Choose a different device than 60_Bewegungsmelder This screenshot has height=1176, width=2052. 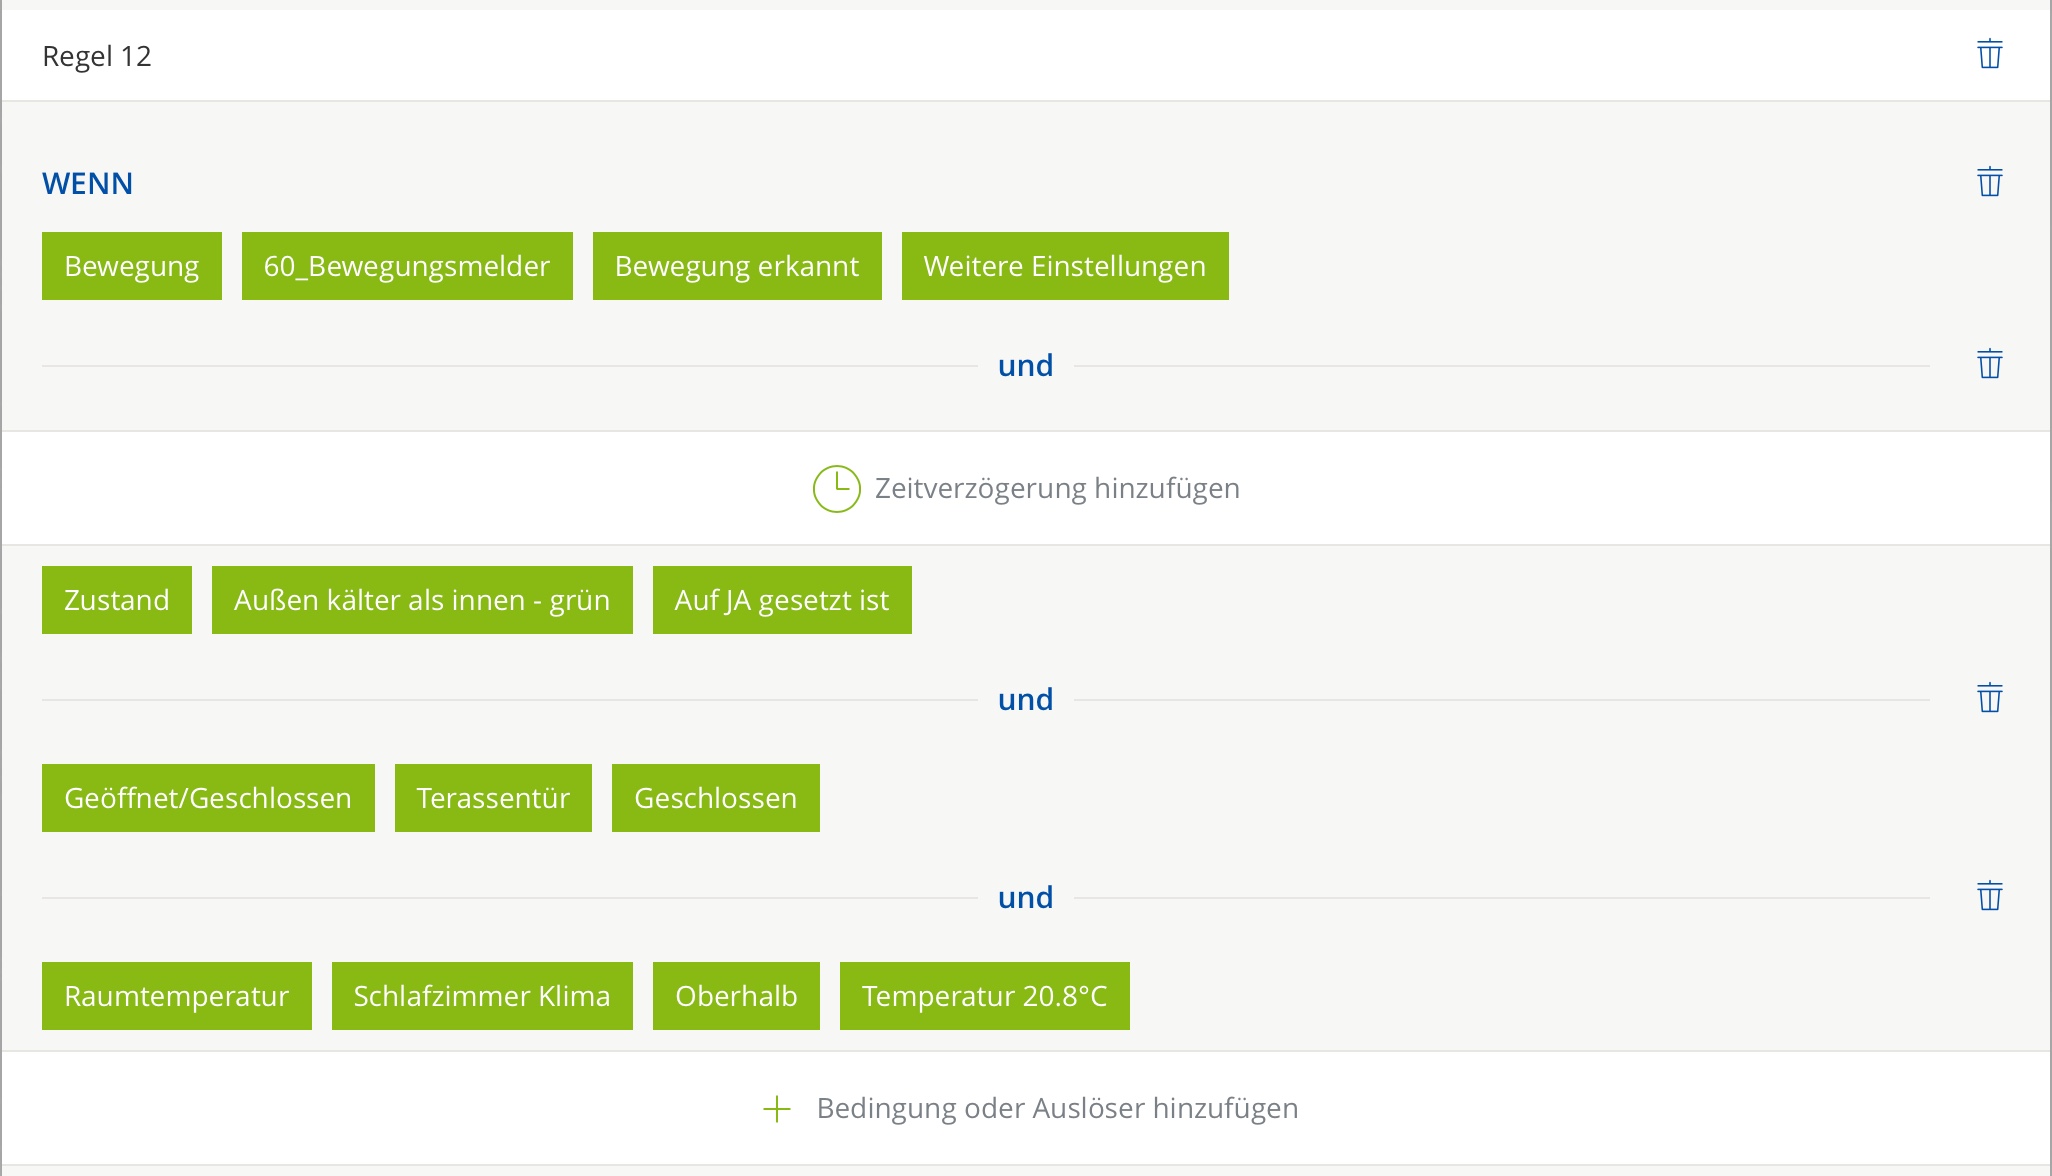[407, 266]
